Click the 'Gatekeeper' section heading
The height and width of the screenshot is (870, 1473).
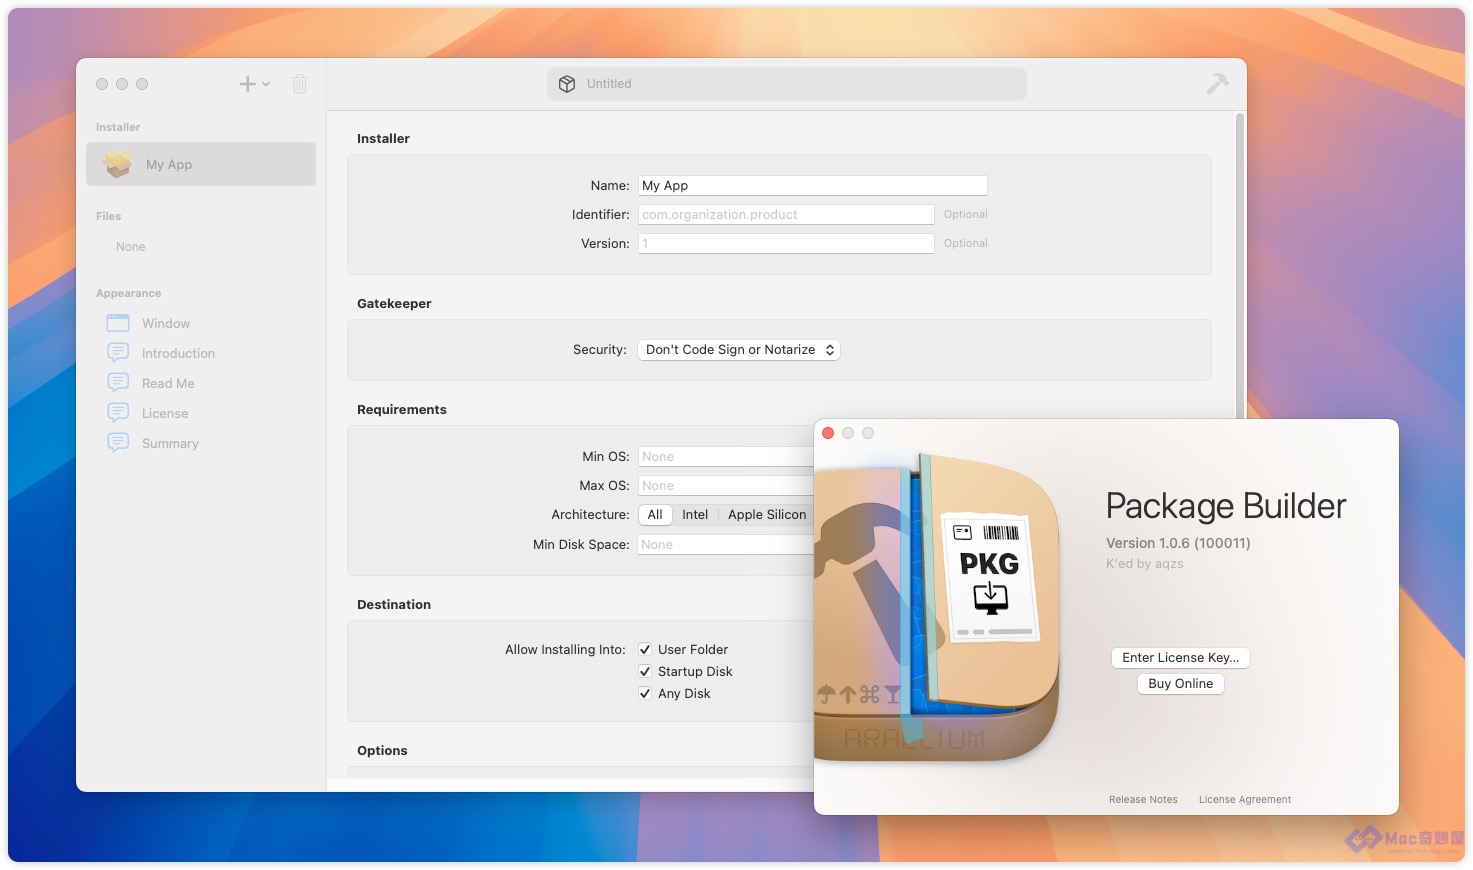[394, 304]
